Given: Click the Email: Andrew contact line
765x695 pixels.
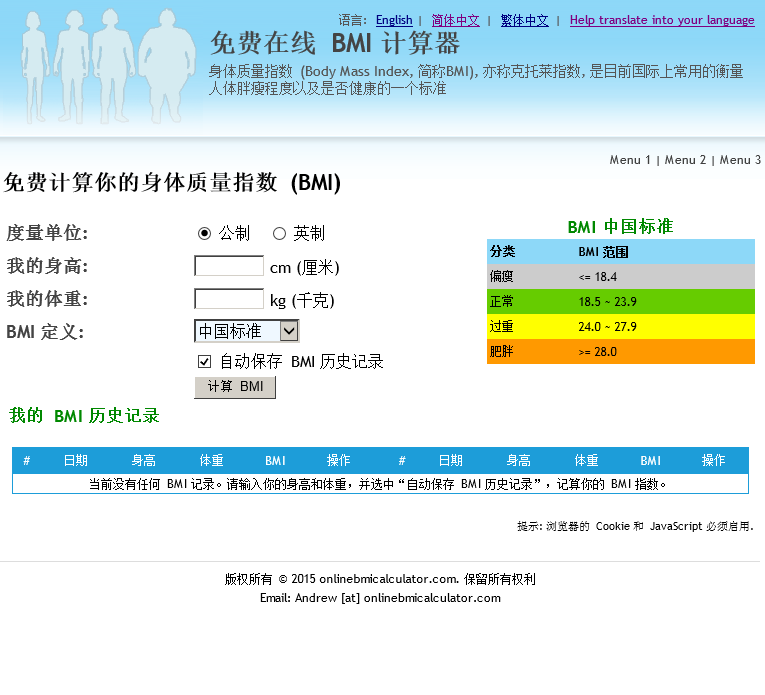Looking at the screenshot, I should click(x=380, y=598).
